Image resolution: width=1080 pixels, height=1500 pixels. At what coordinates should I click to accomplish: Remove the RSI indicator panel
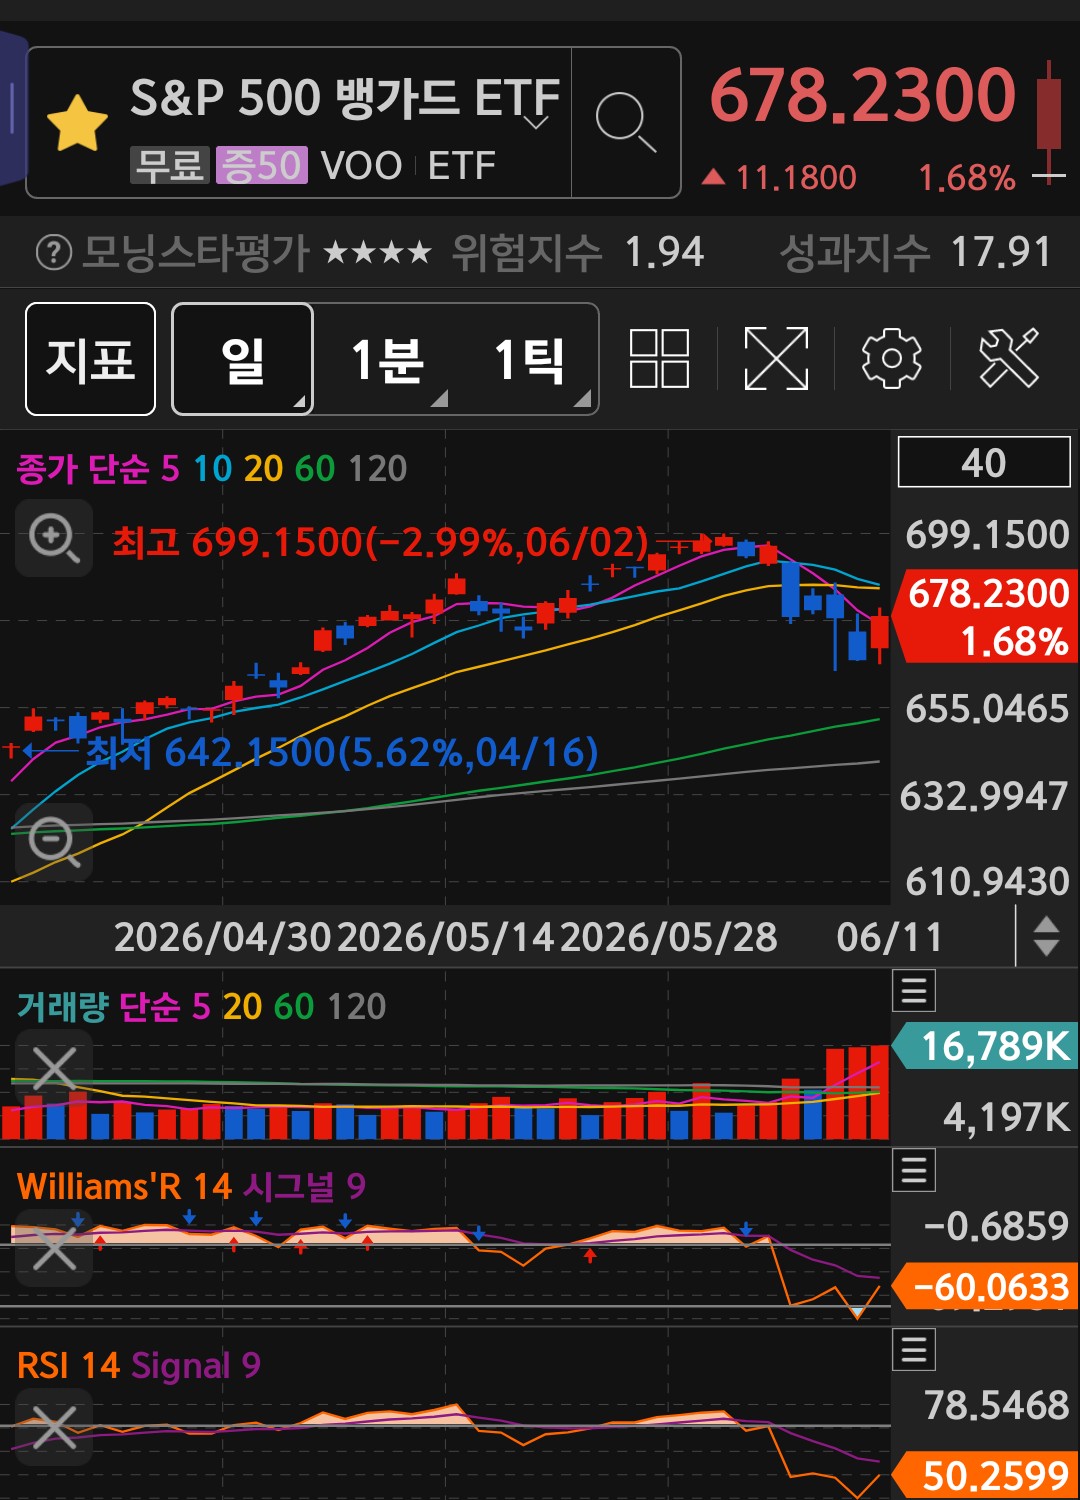(54, 1427)
